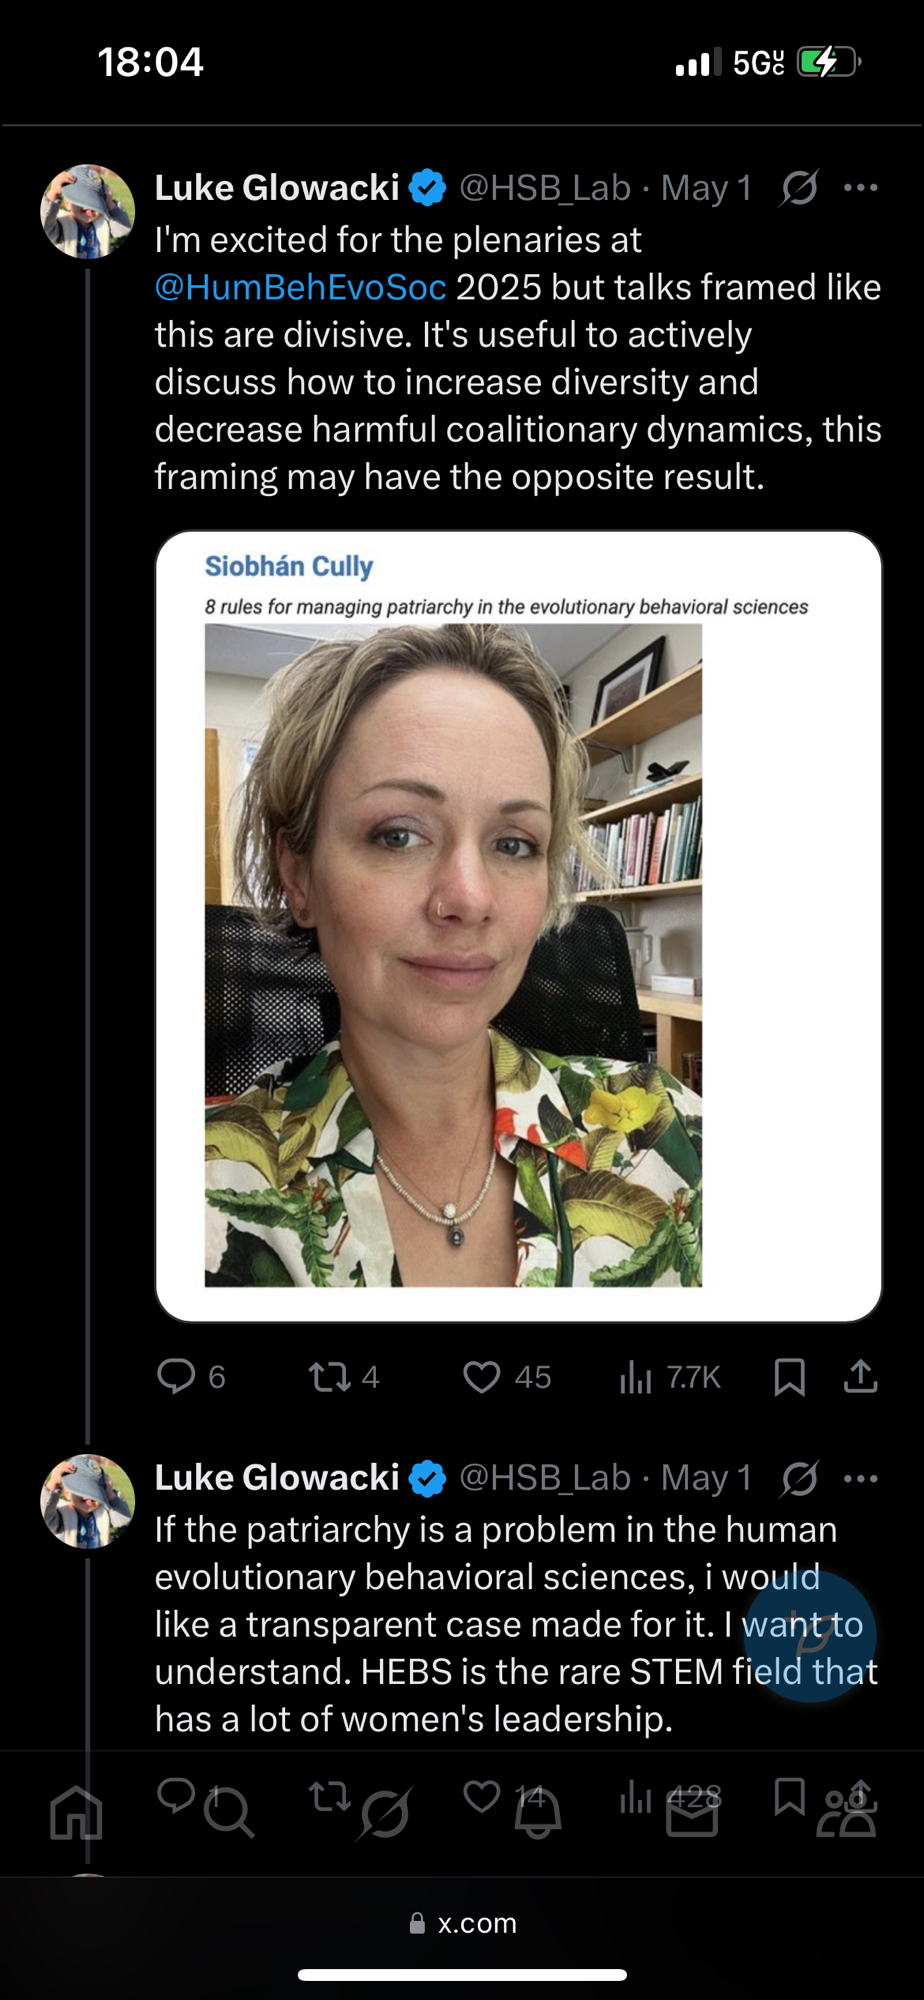Go to the Home tab
The width and height of the screenshot is (924, 2000).
pyautogui.click(x=77, y=1812)
